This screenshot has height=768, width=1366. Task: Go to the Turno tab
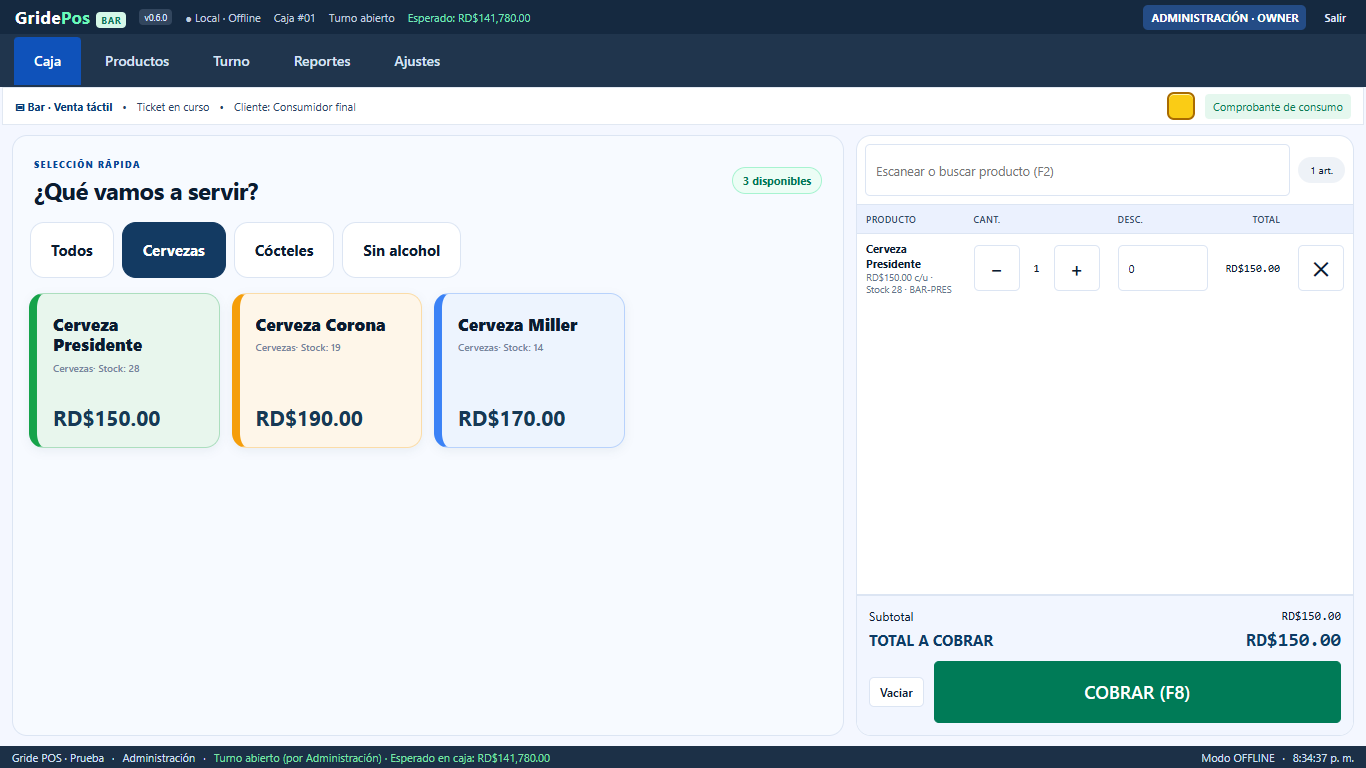[x=231, y=61]
